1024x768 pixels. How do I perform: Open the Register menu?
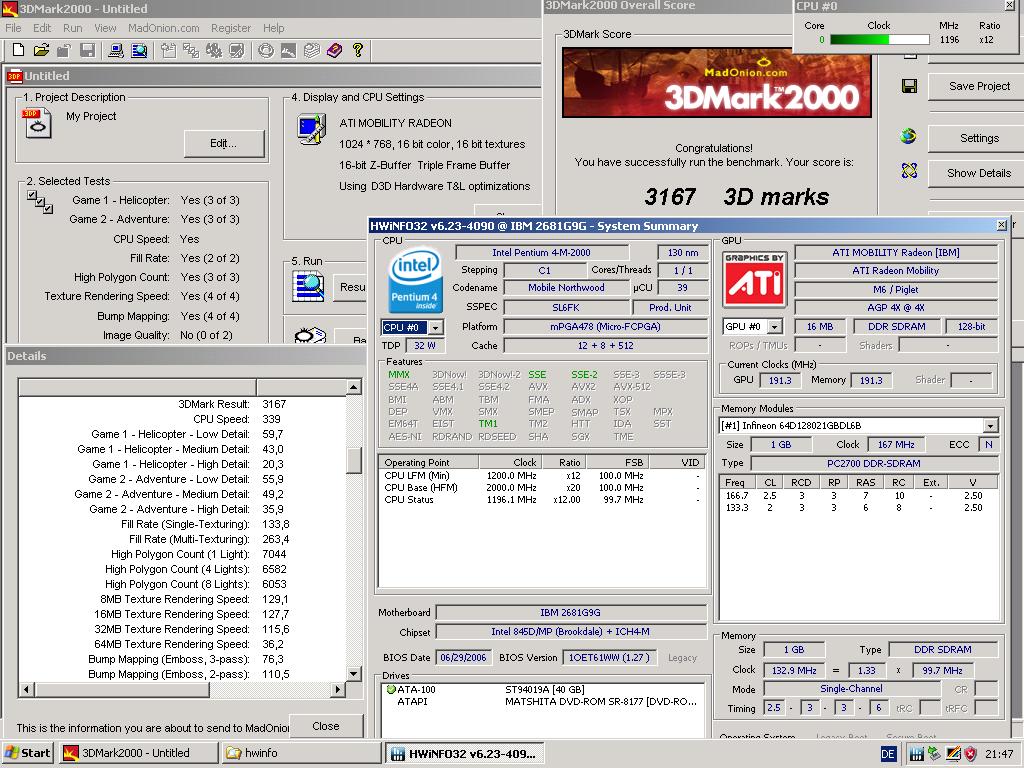(x=231, y=28)
